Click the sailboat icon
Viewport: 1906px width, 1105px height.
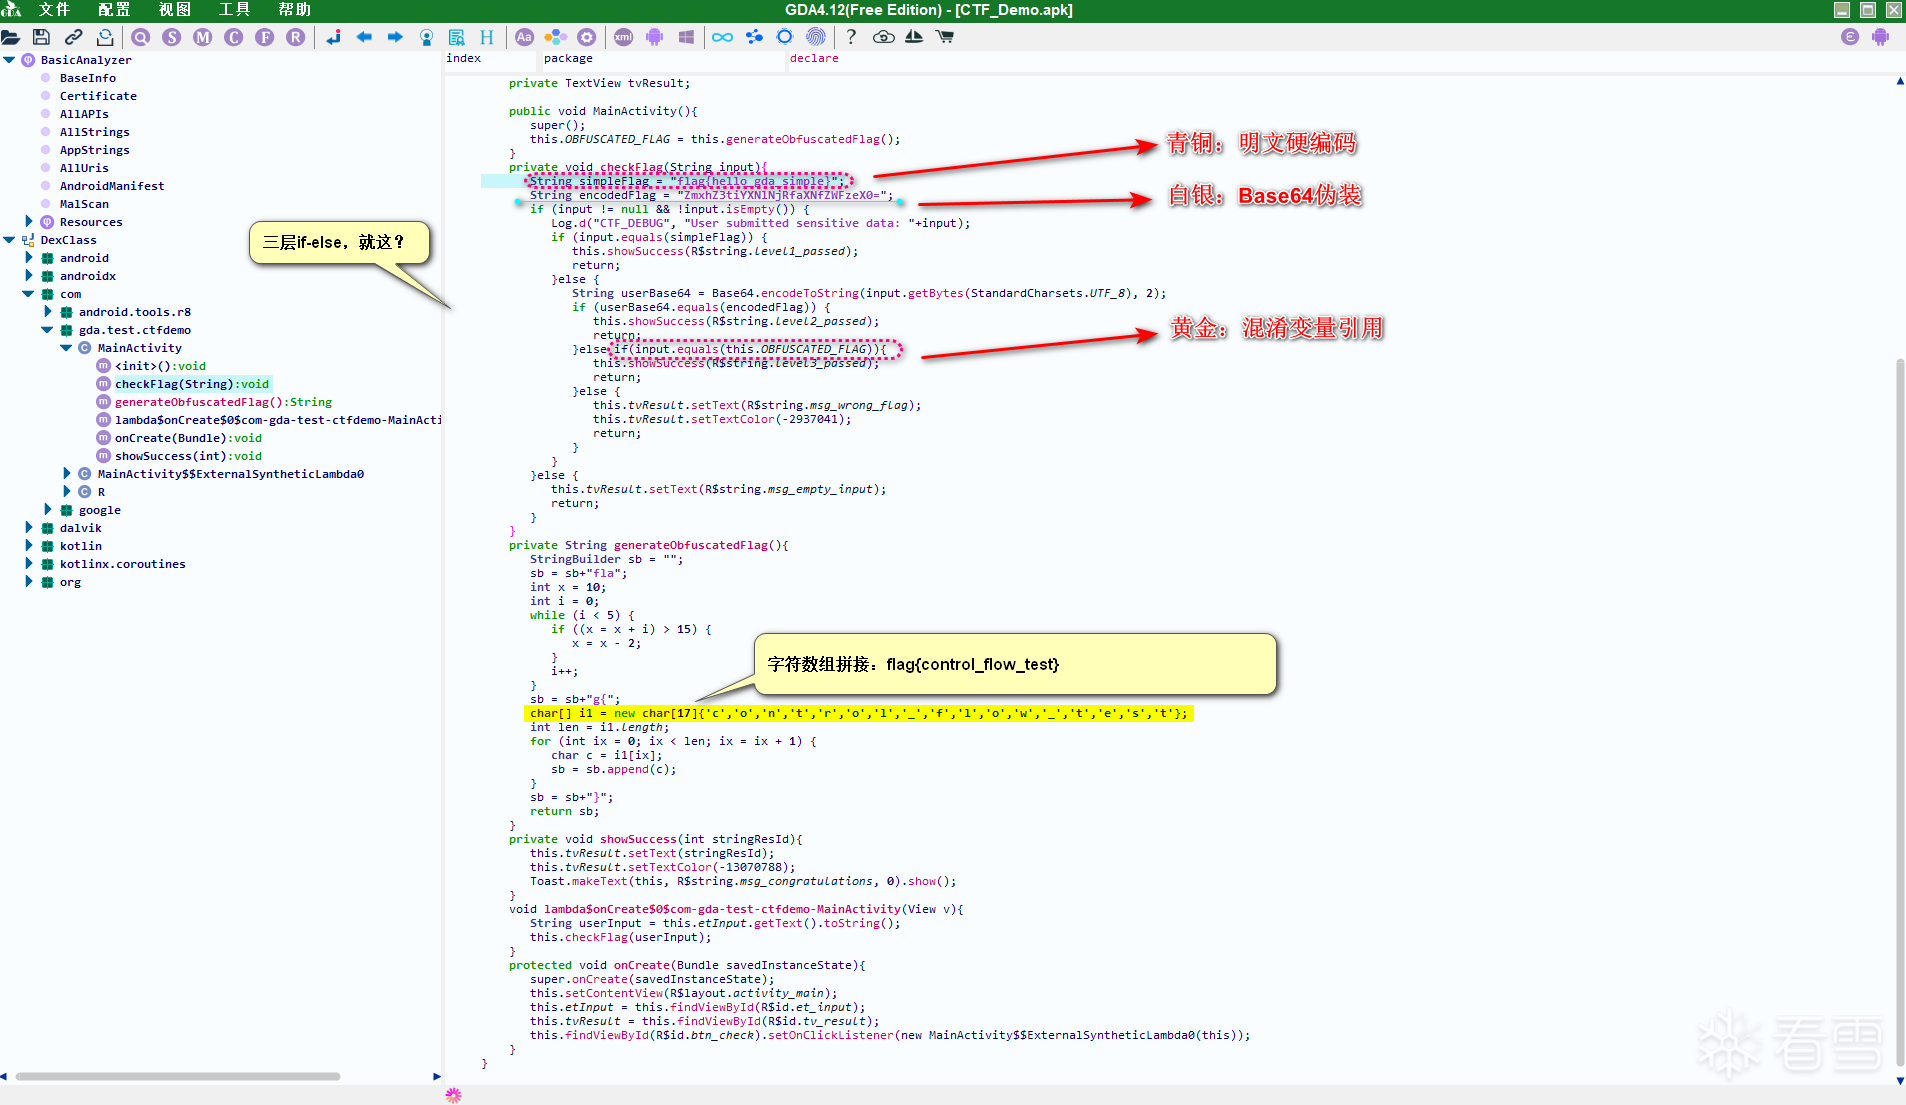coord(914,37)
